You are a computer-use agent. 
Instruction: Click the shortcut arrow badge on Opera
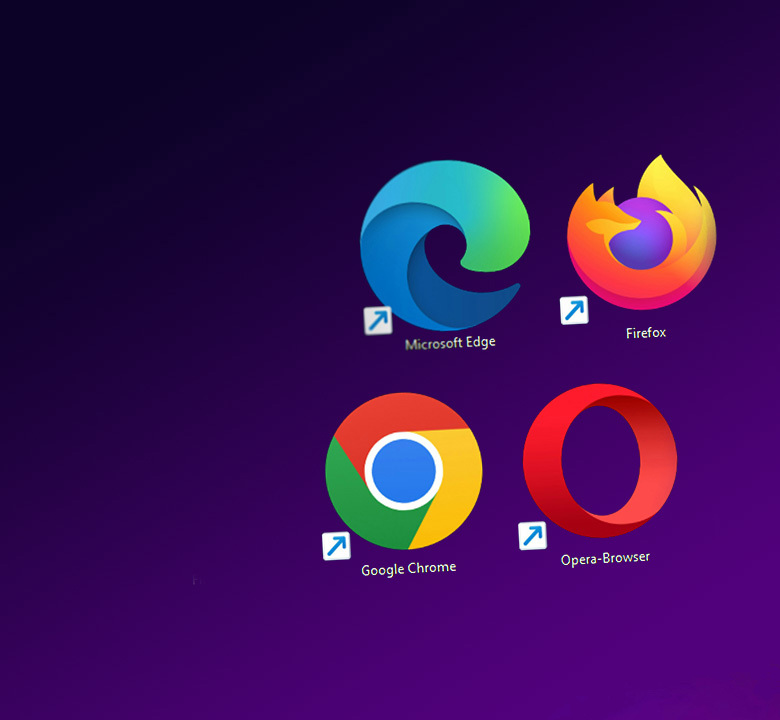tap(532, 536)
